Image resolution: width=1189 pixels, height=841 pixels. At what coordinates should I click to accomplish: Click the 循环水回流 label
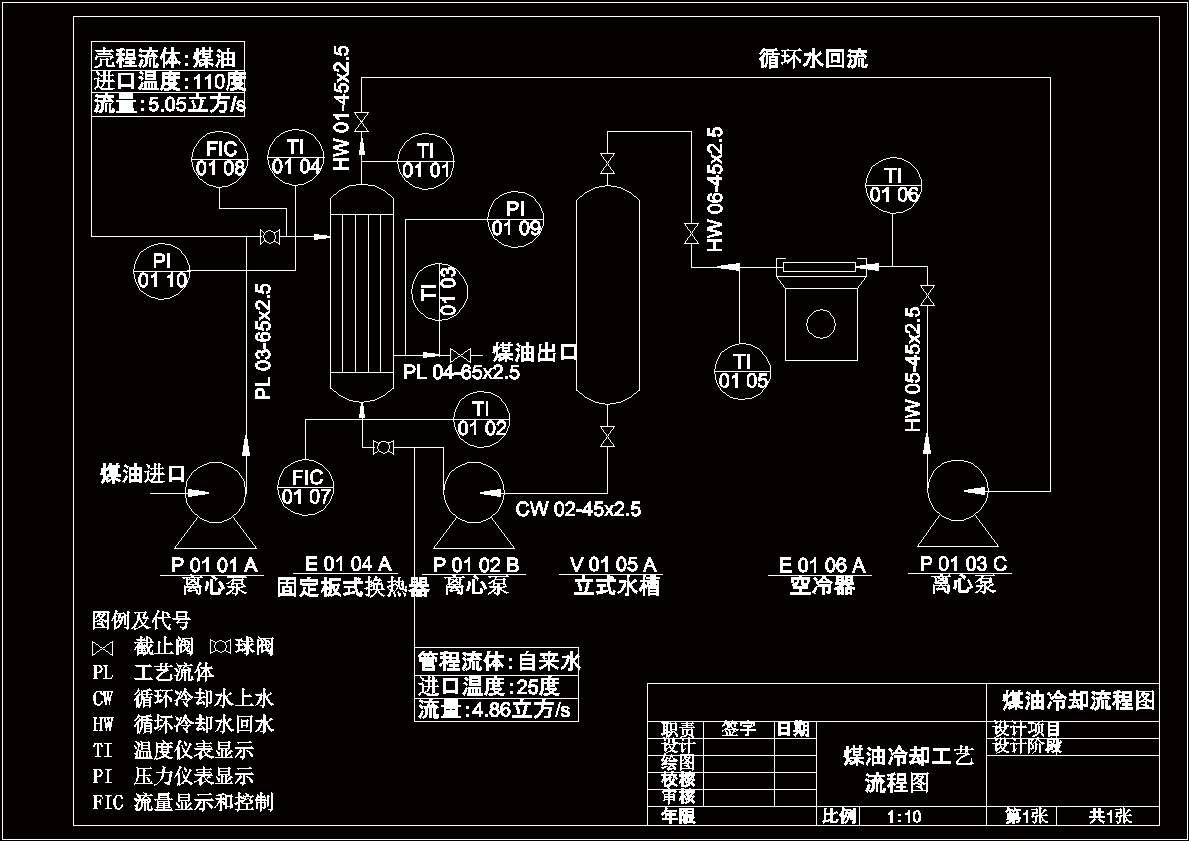[813, 58]
